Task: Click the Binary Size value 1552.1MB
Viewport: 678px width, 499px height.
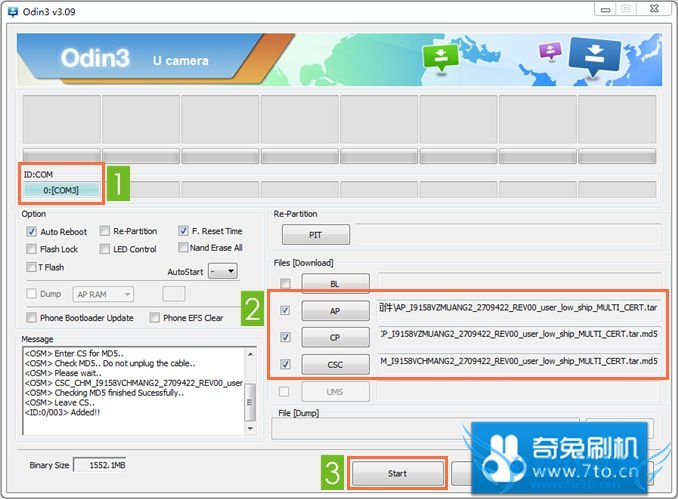Action: coord(100,465)
